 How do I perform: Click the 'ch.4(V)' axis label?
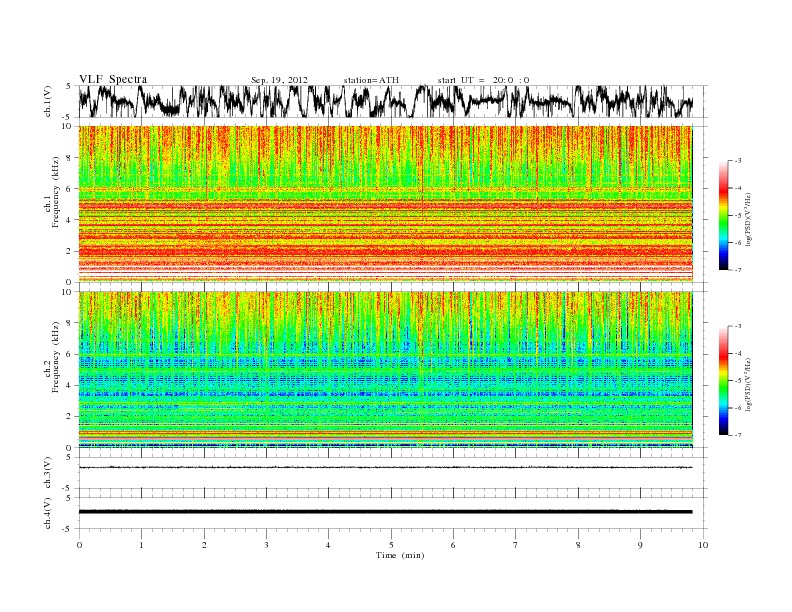coord(47,513)
